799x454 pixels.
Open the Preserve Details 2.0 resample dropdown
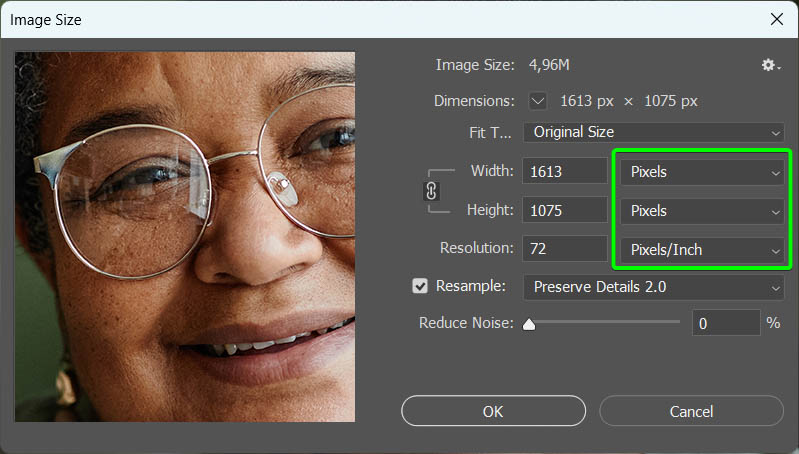[654, 287]
